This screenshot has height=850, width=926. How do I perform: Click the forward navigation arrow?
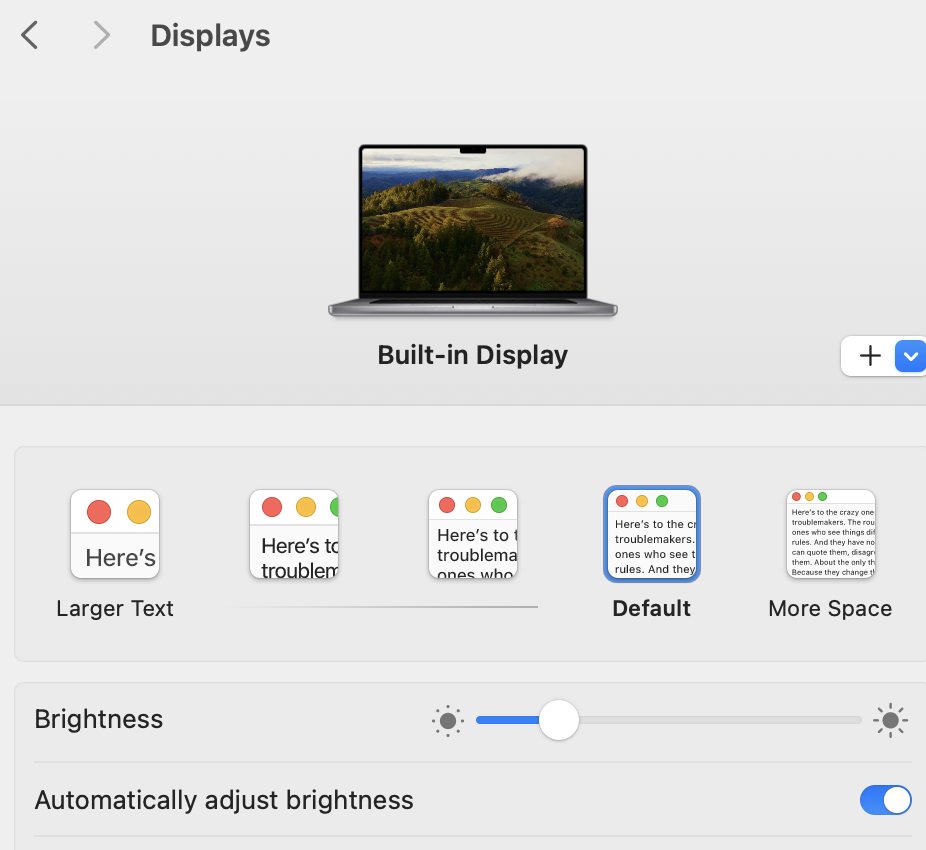coord(100,34)
